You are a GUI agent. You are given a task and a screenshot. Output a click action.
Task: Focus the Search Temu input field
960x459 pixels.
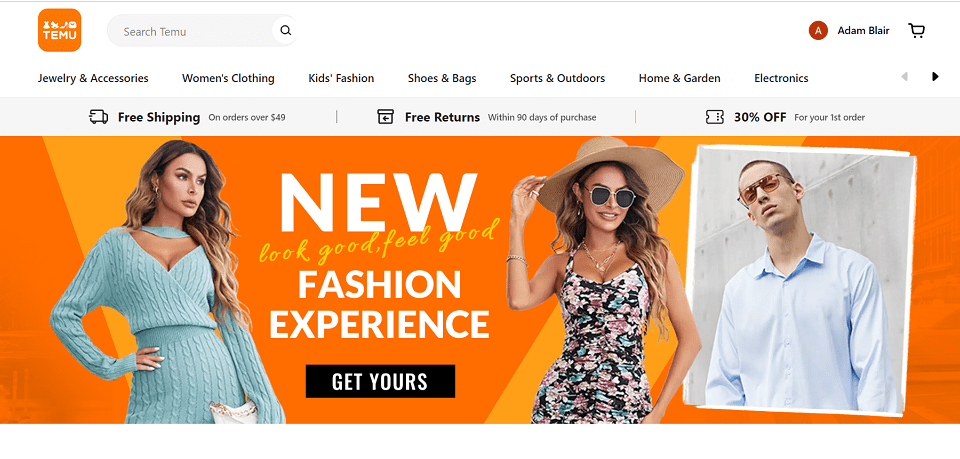coord(190,31)
